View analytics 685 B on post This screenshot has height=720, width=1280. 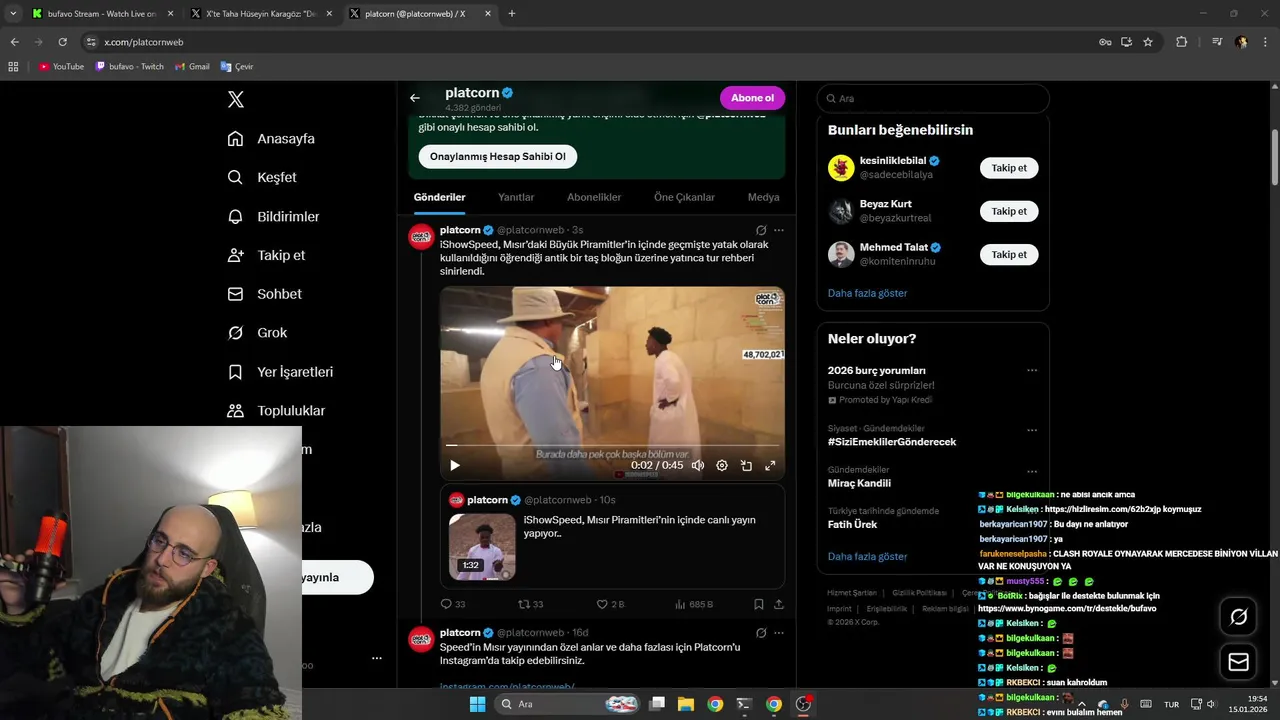point(694,604)
